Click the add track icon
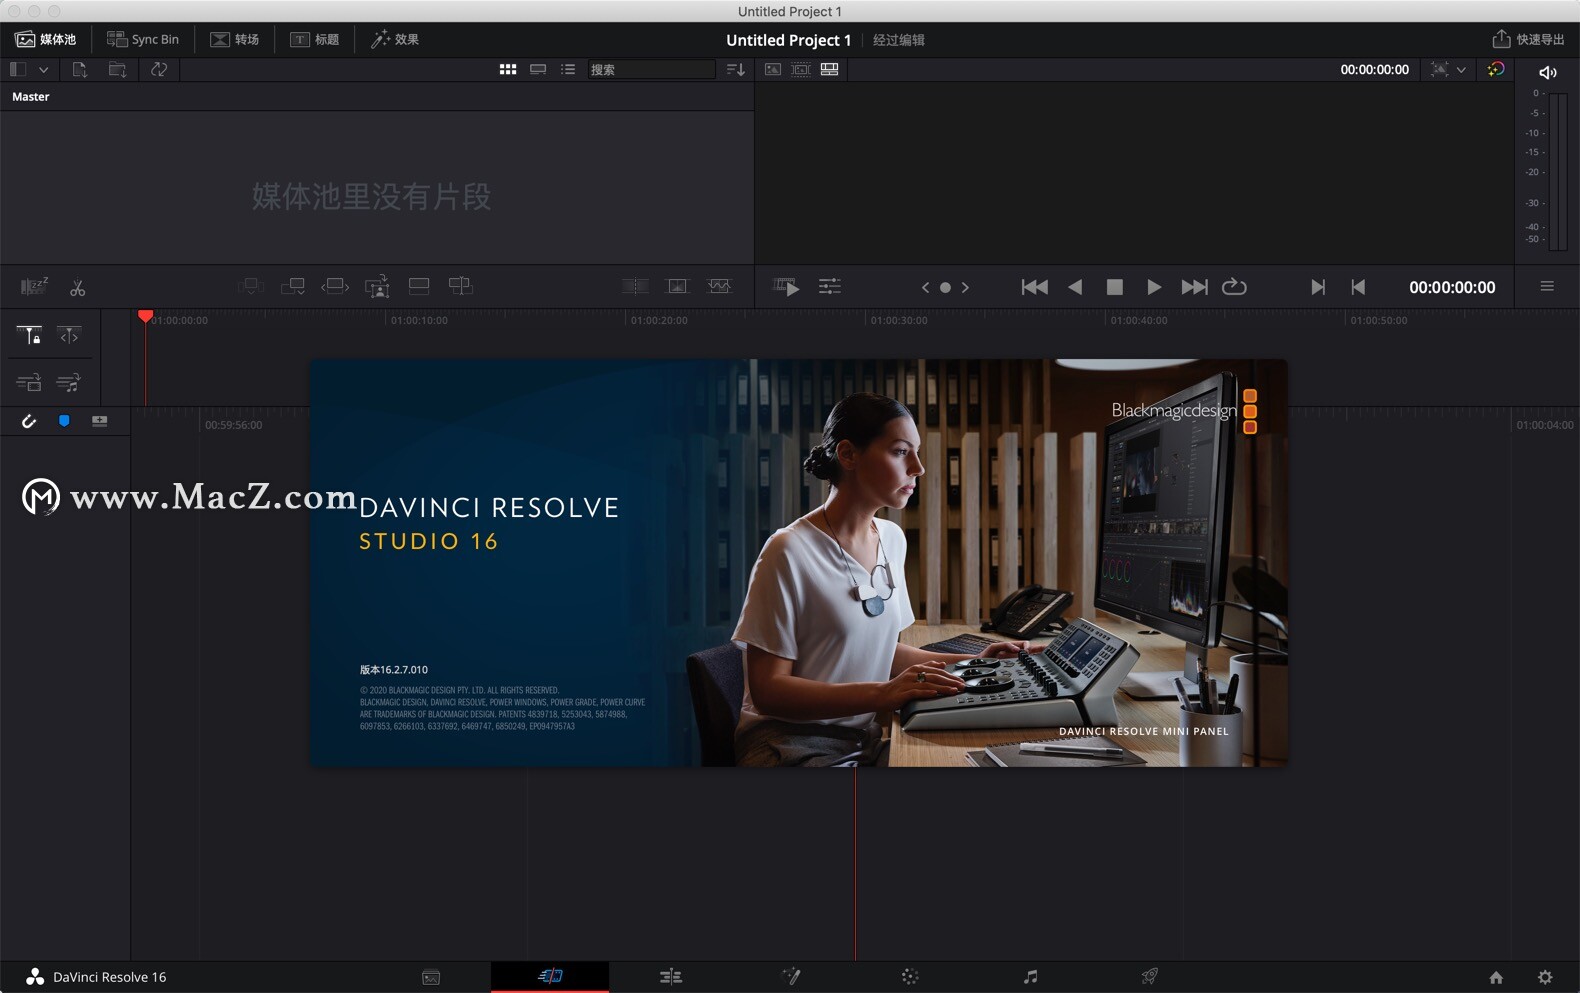 click(x=99, y=421)
